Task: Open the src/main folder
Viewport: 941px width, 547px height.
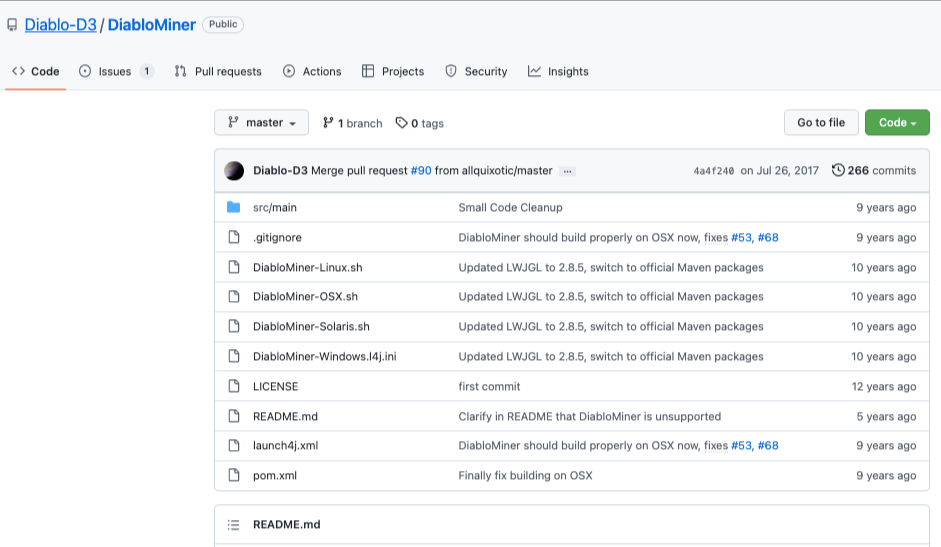Action: click(x=275, y=208)
